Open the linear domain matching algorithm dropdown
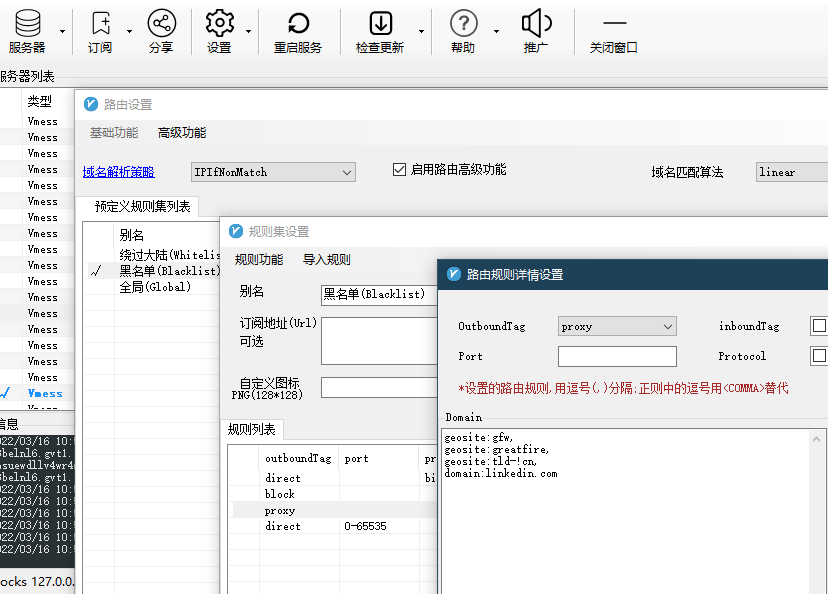 [792, 172]
